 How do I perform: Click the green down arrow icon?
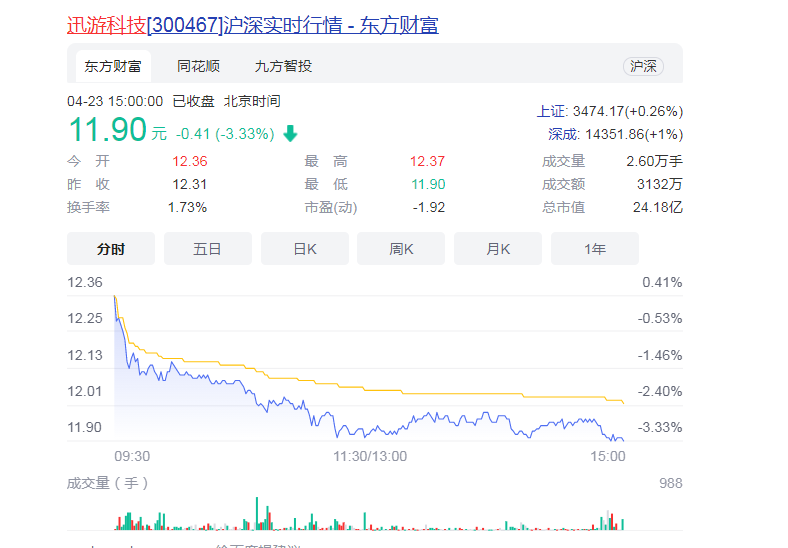pyautogui.click(x=291, y=133)
